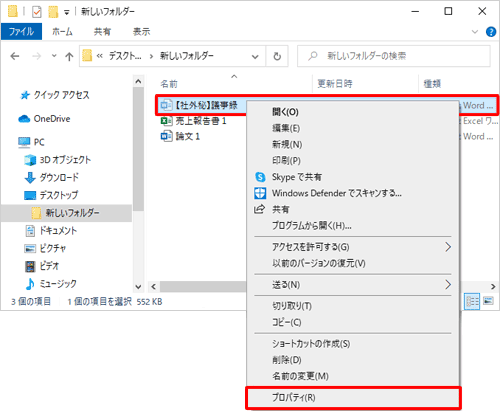
Task: Click the 種類 column header
Action: 432,84
